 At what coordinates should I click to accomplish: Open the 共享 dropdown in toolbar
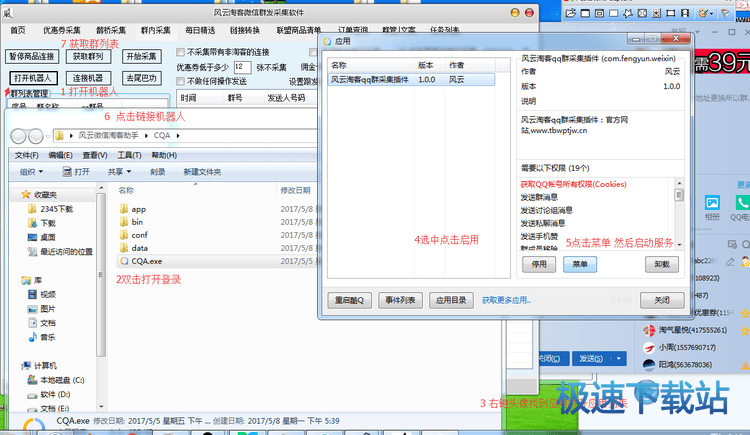click(119, 172)
